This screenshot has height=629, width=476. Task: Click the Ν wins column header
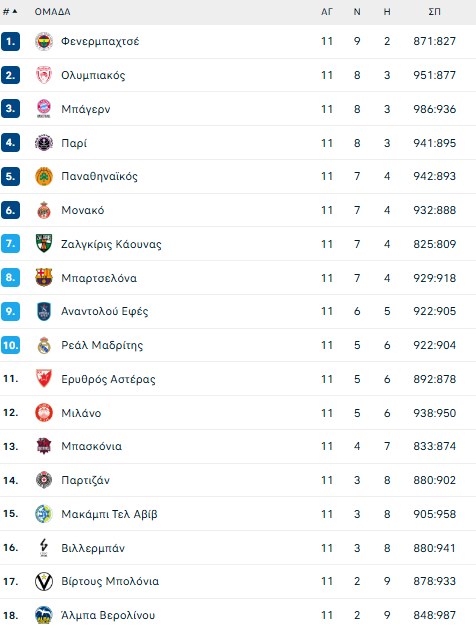point(357,12)
